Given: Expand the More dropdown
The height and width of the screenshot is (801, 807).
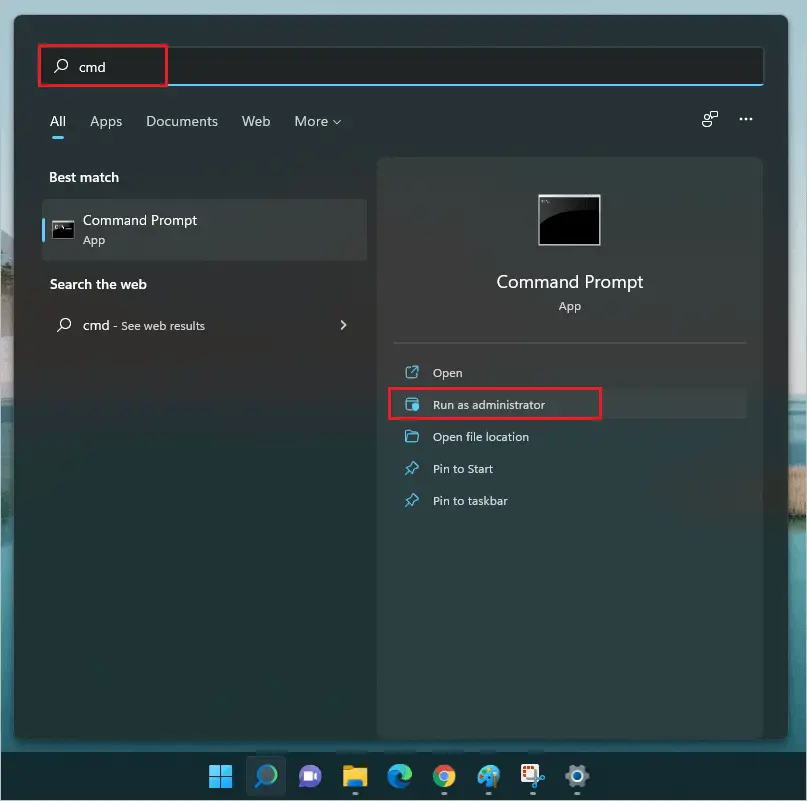Looking at the screenshot, I should pos(318,121).
